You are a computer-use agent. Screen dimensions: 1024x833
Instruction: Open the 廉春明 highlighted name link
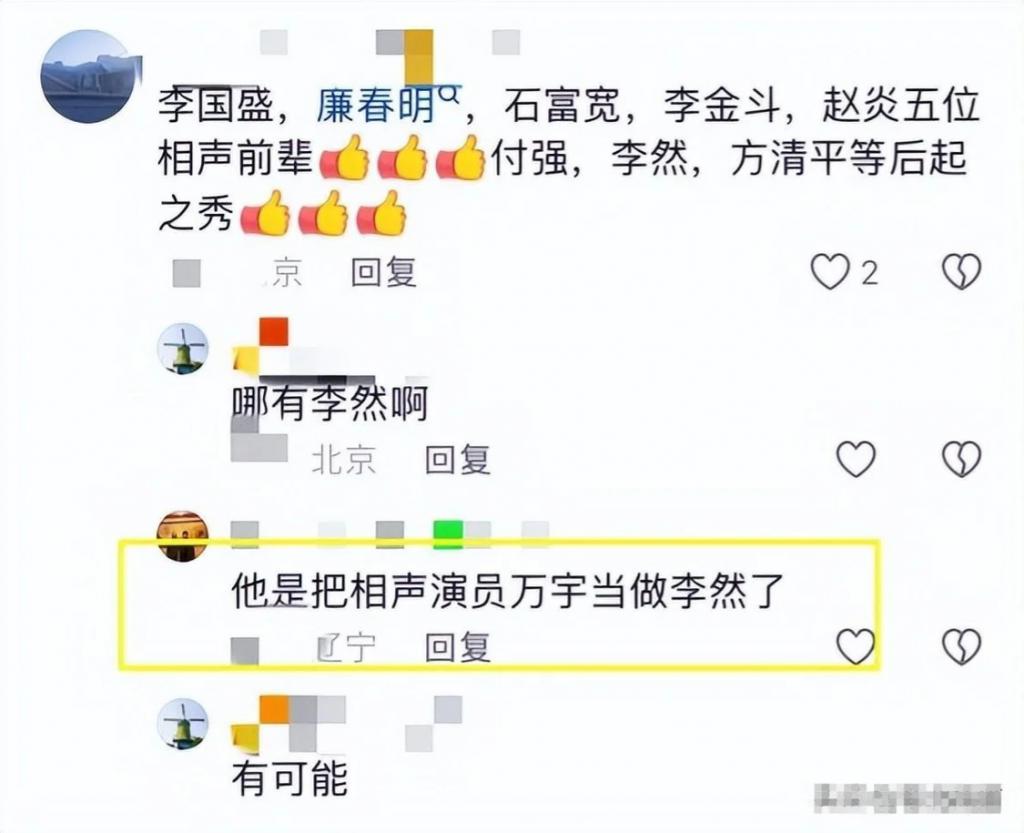coord(376,106)
